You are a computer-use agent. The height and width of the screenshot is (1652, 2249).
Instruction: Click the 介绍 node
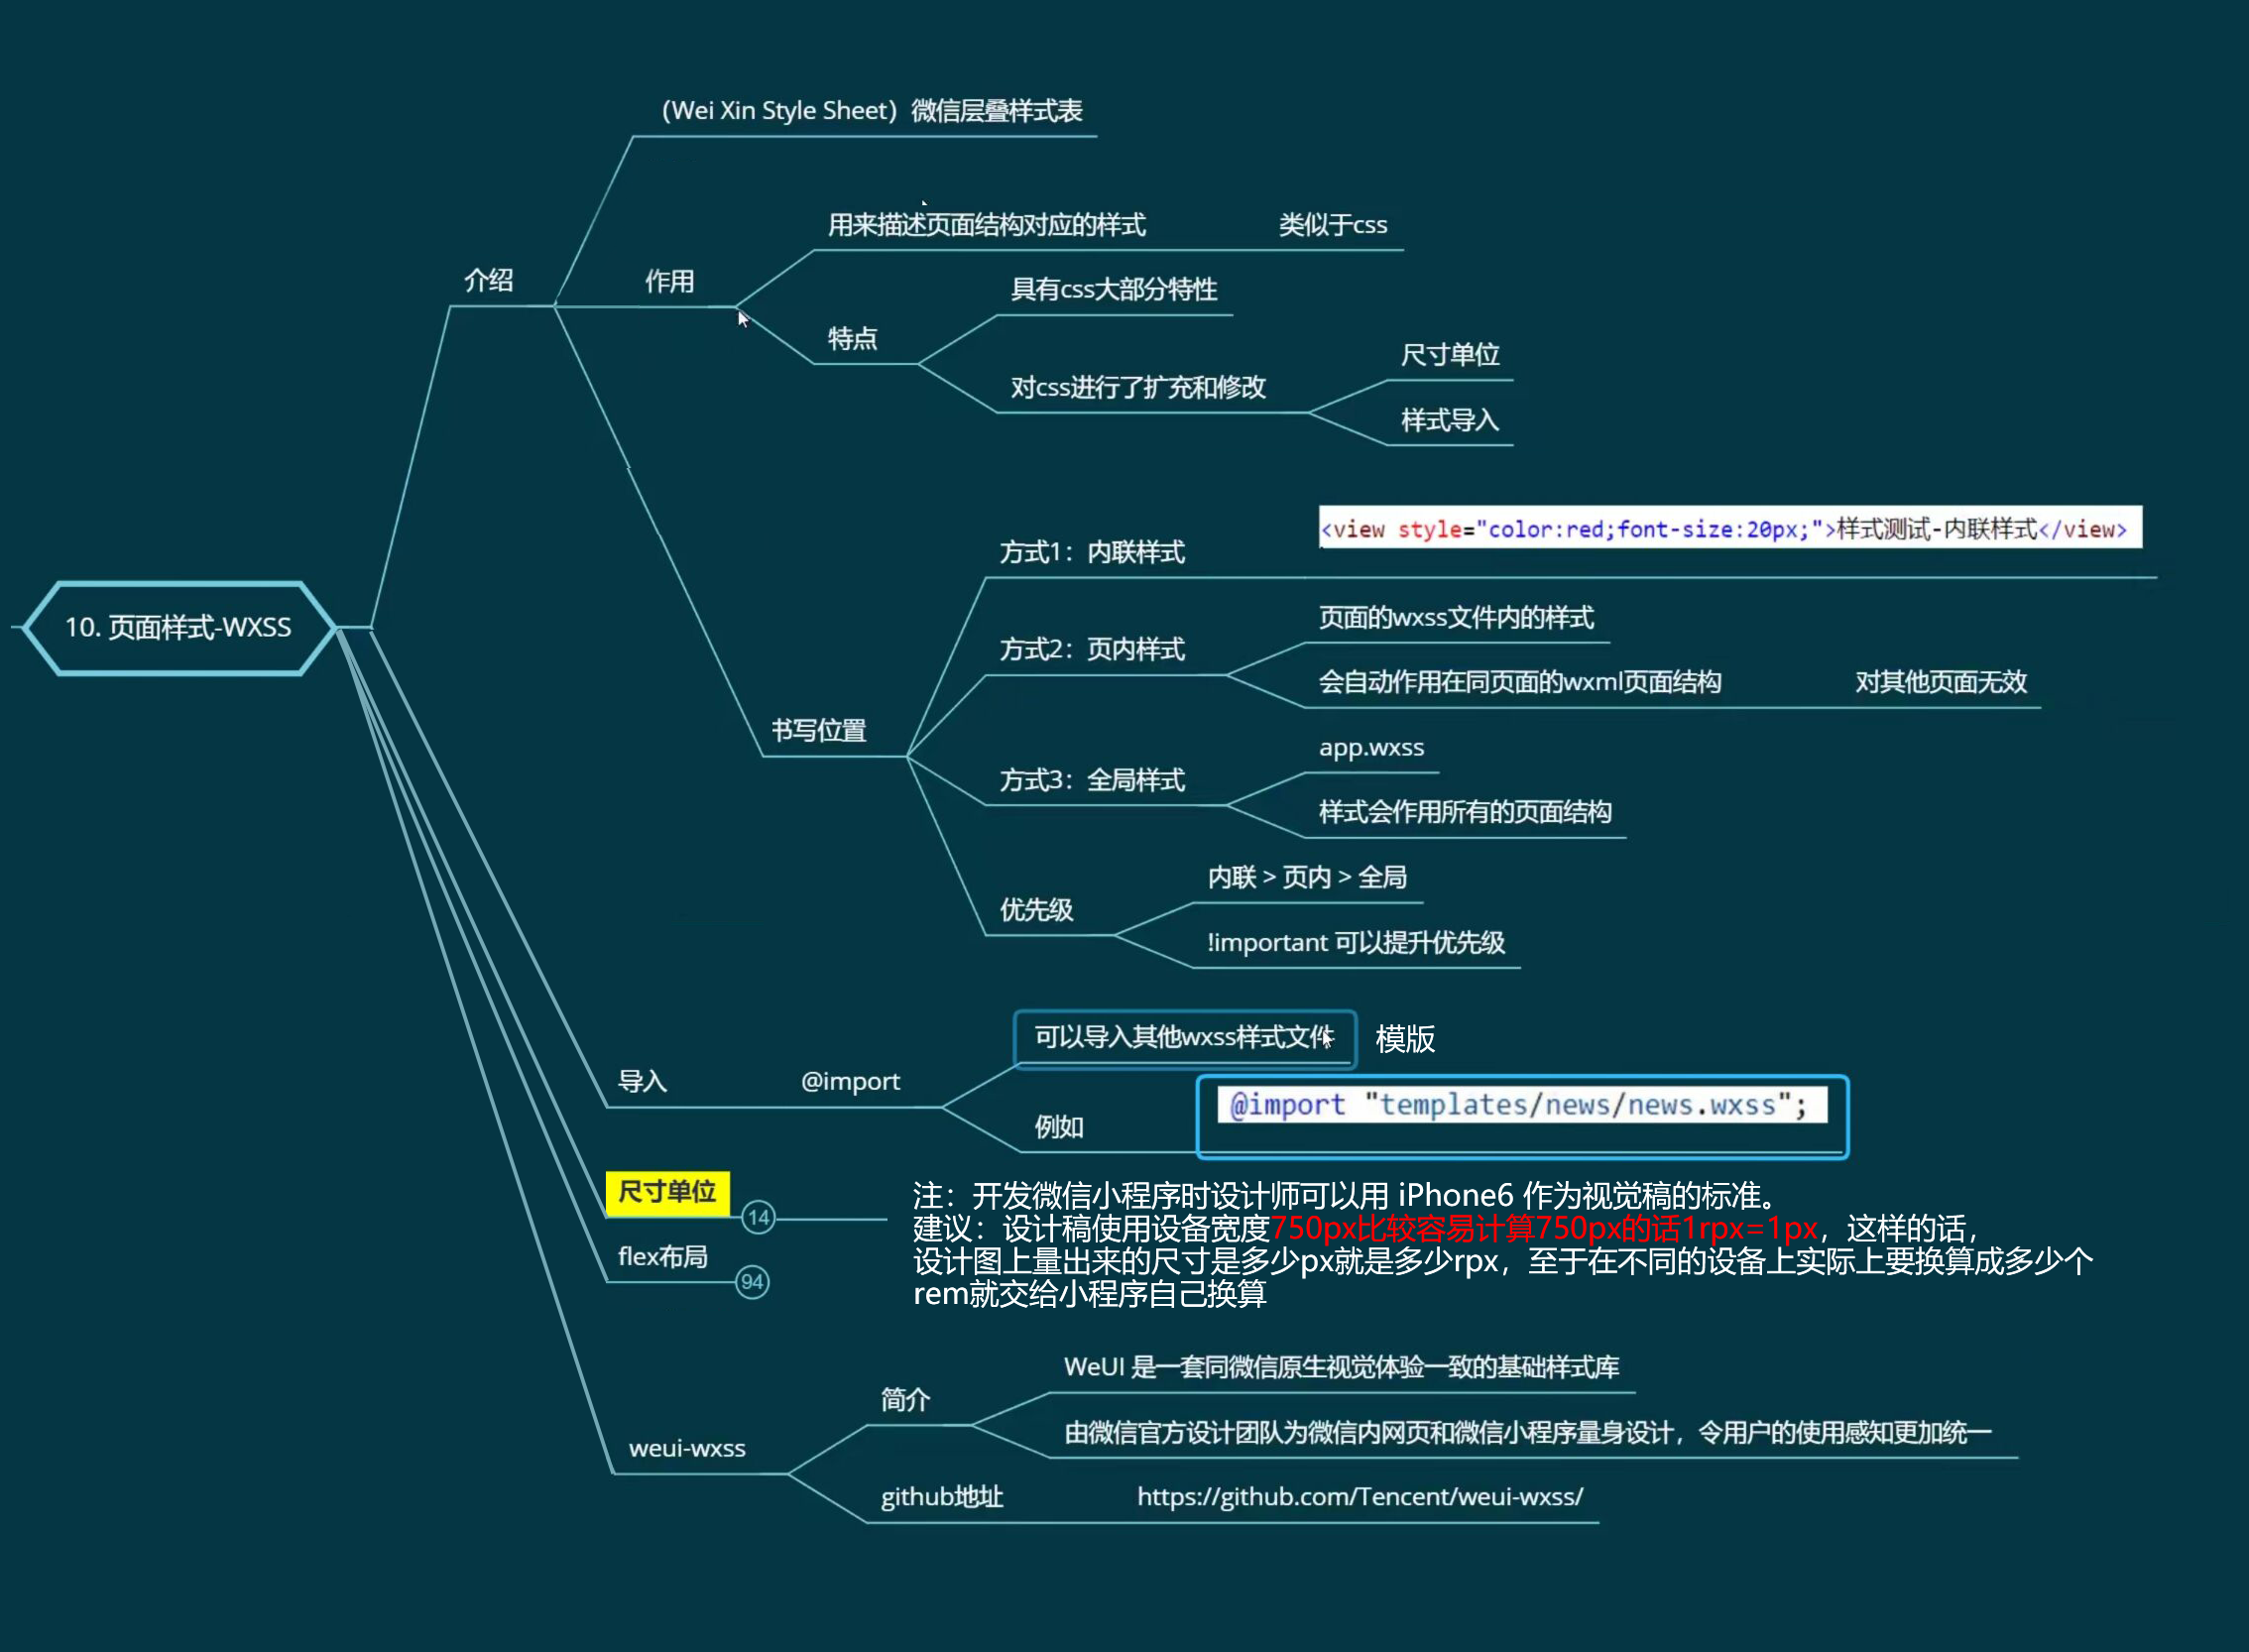489,280
